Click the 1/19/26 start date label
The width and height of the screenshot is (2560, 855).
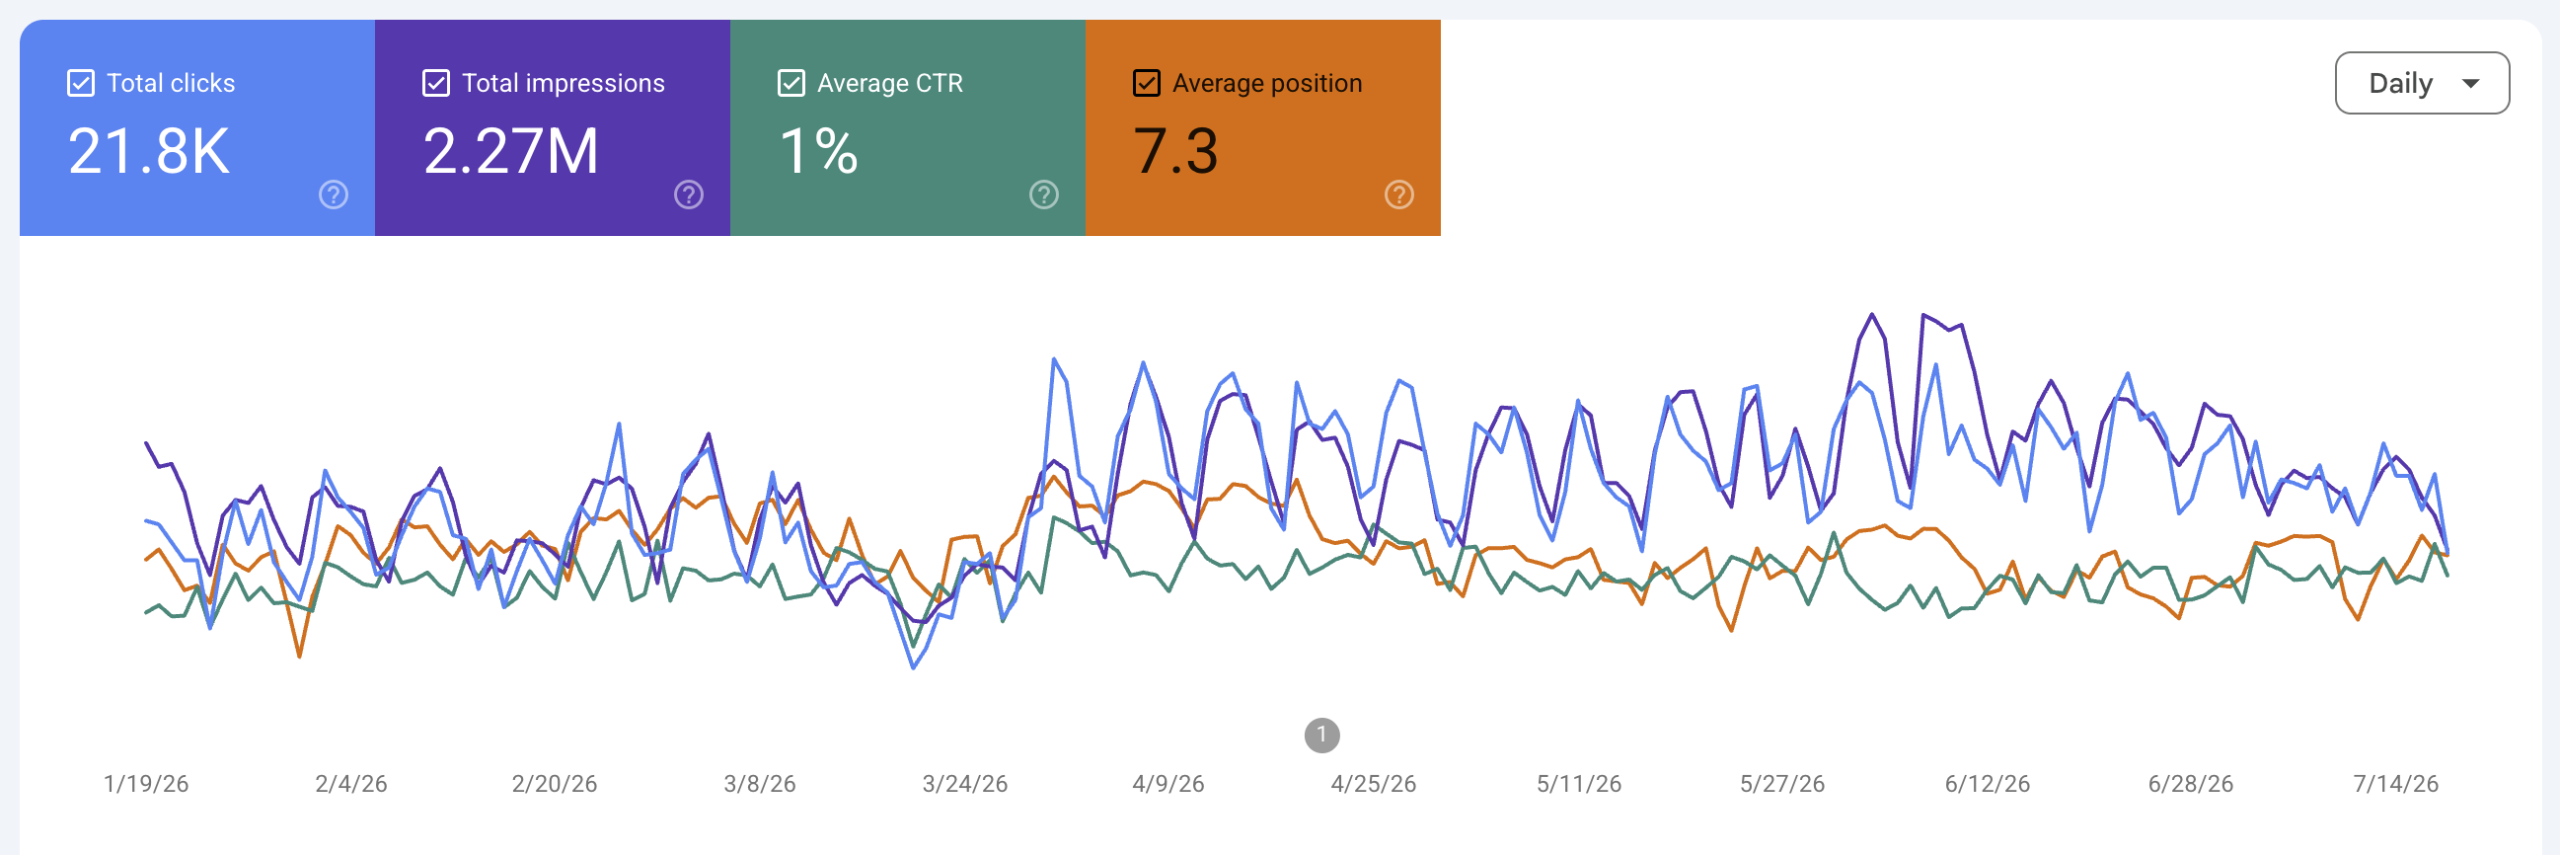[x=146, y=784]
